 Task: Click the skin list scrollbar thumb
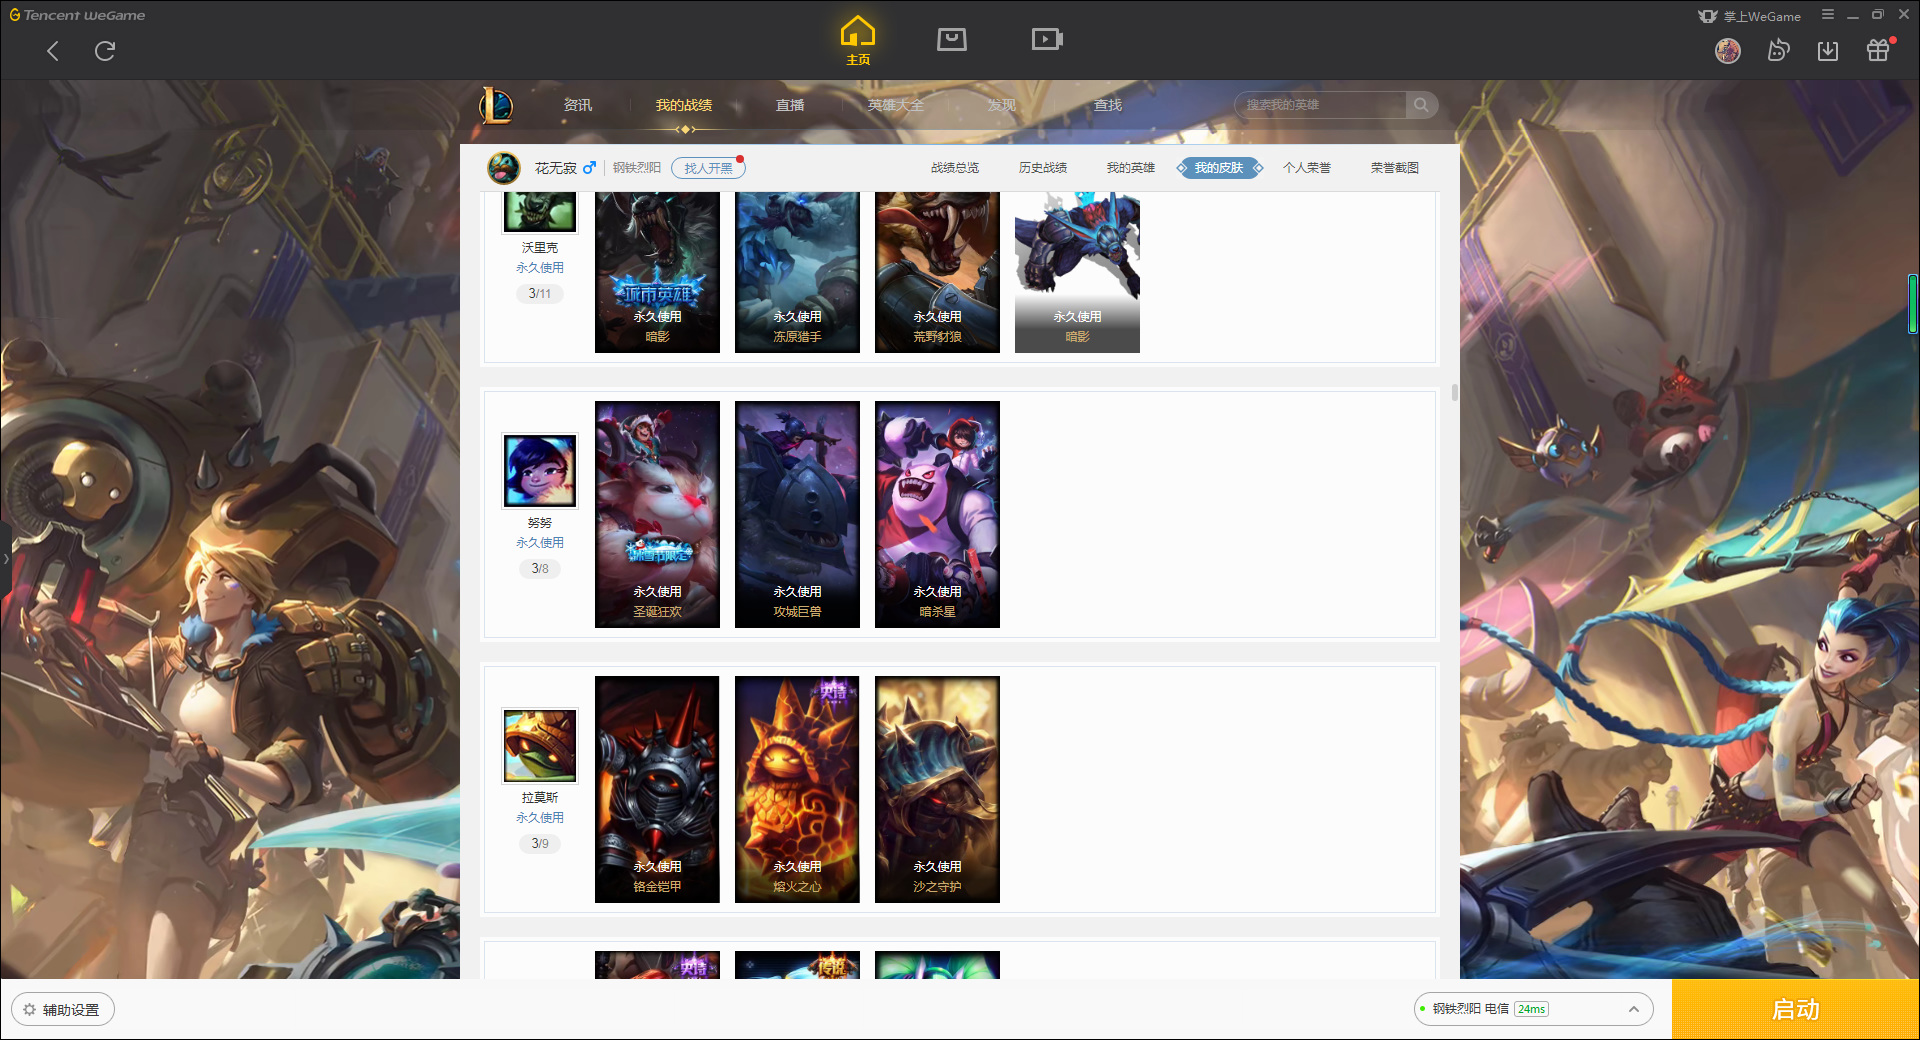1454,393
